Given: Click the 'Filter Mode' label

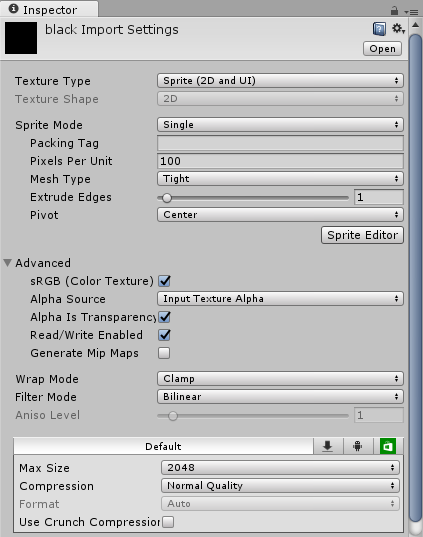Looking at the screenshot, I should (46, 397).
